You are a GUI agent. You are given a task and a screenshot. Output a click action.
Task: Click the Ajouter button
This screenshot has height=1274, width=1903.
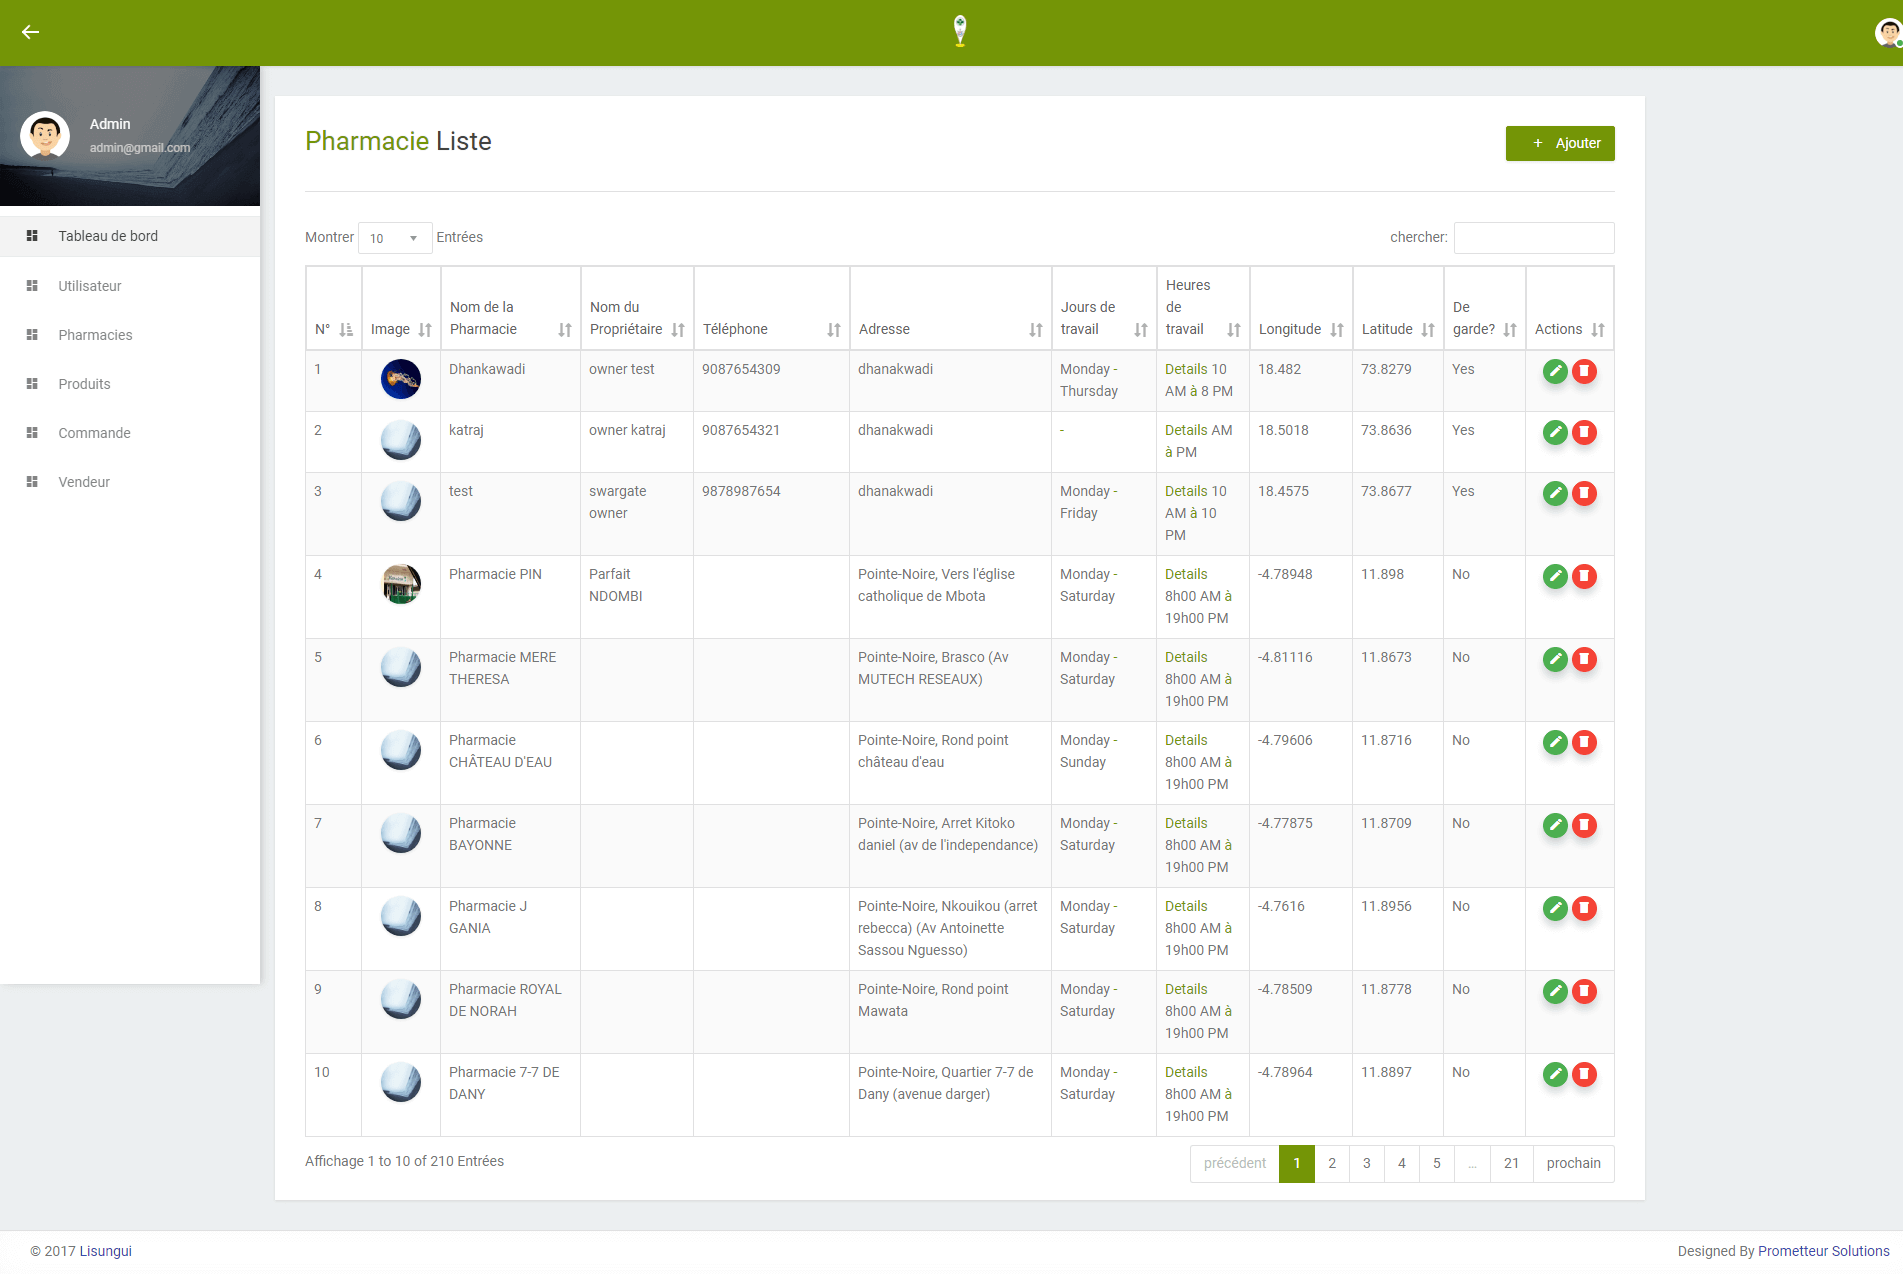tap(1560, 144)
